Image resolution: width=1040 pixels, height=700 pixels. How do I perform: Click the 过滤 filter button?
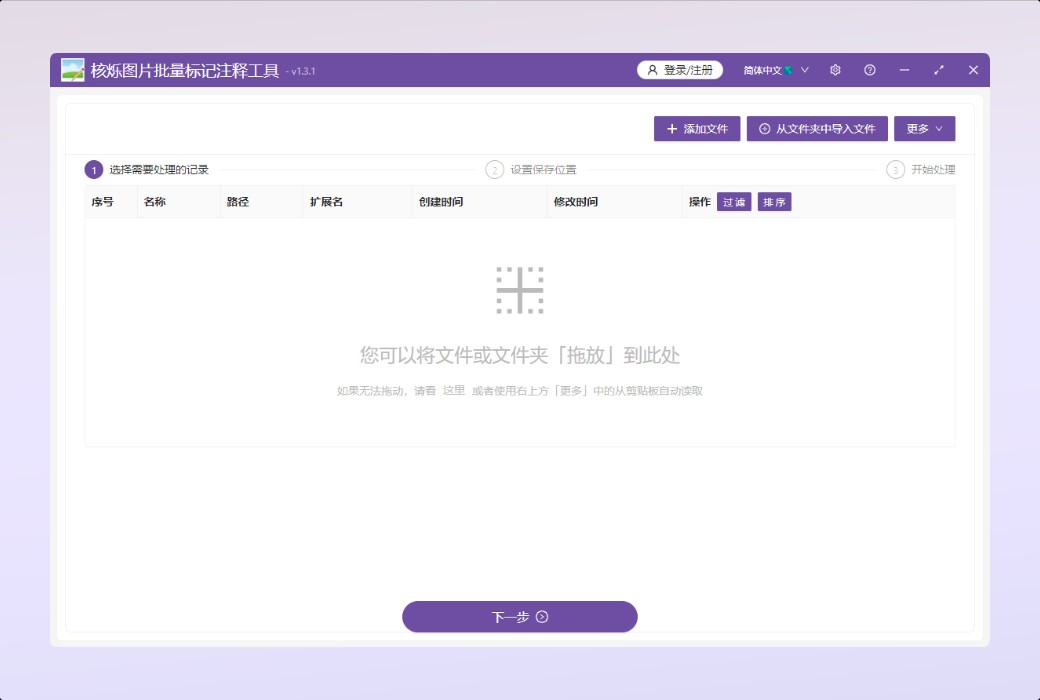tap(734, 202)
